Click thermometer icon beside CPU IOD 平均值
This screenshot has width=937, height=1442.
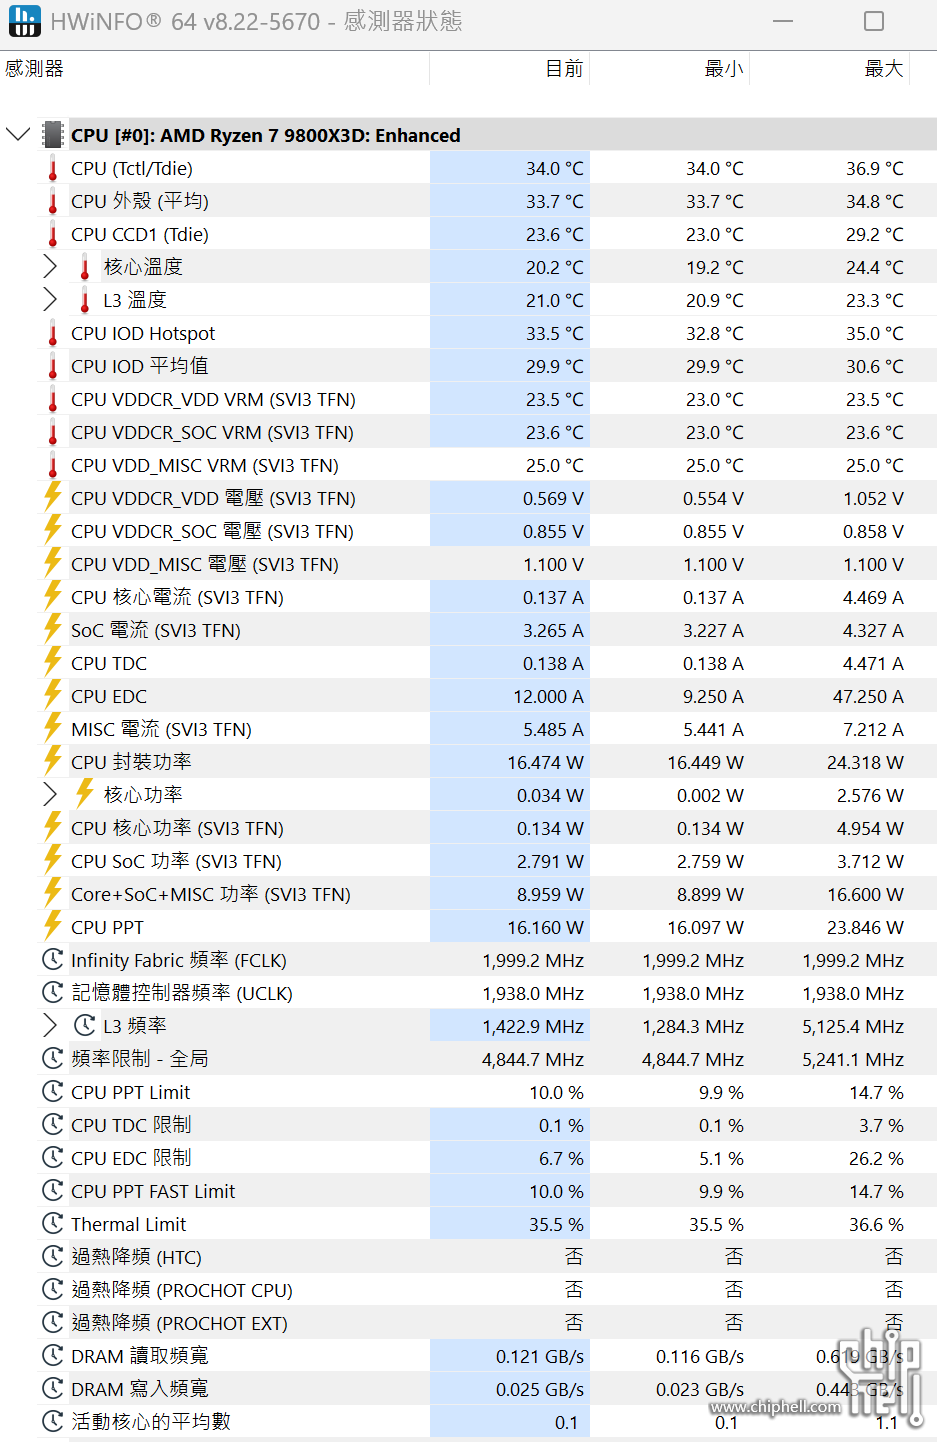click(x=53, y=366)
